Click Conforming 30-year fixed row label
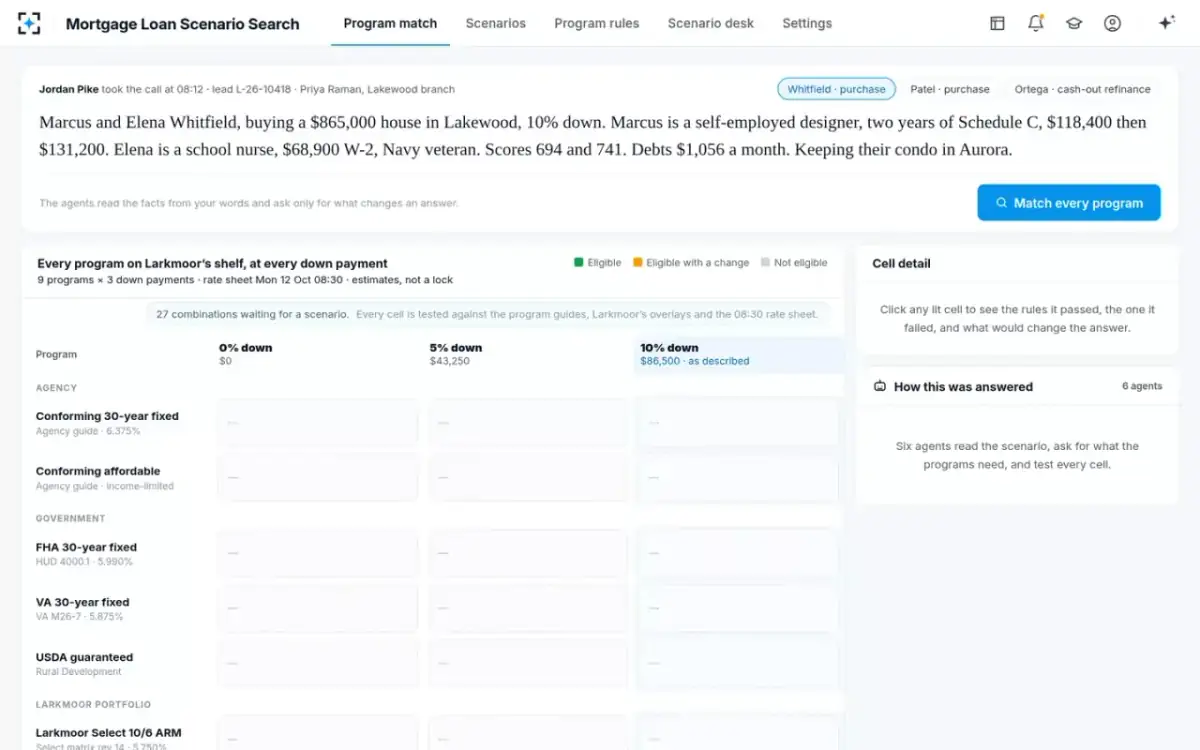 click(x=107, y=416)
